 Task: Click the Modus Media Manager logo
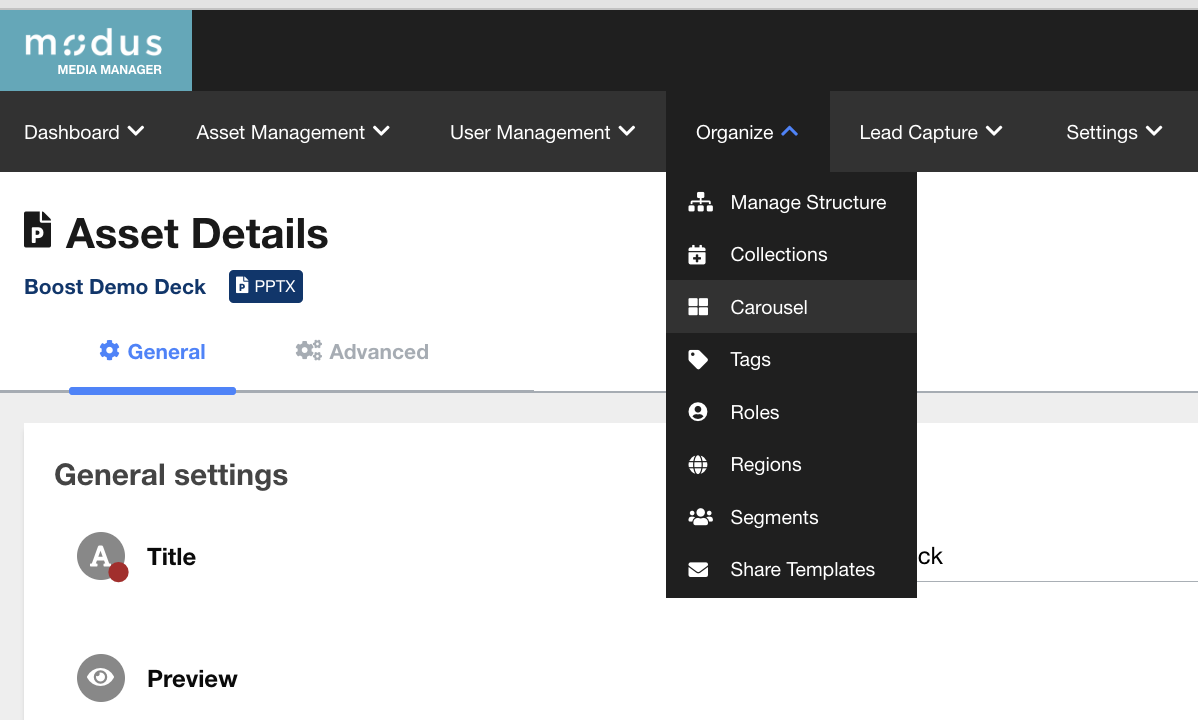[96, 51]
